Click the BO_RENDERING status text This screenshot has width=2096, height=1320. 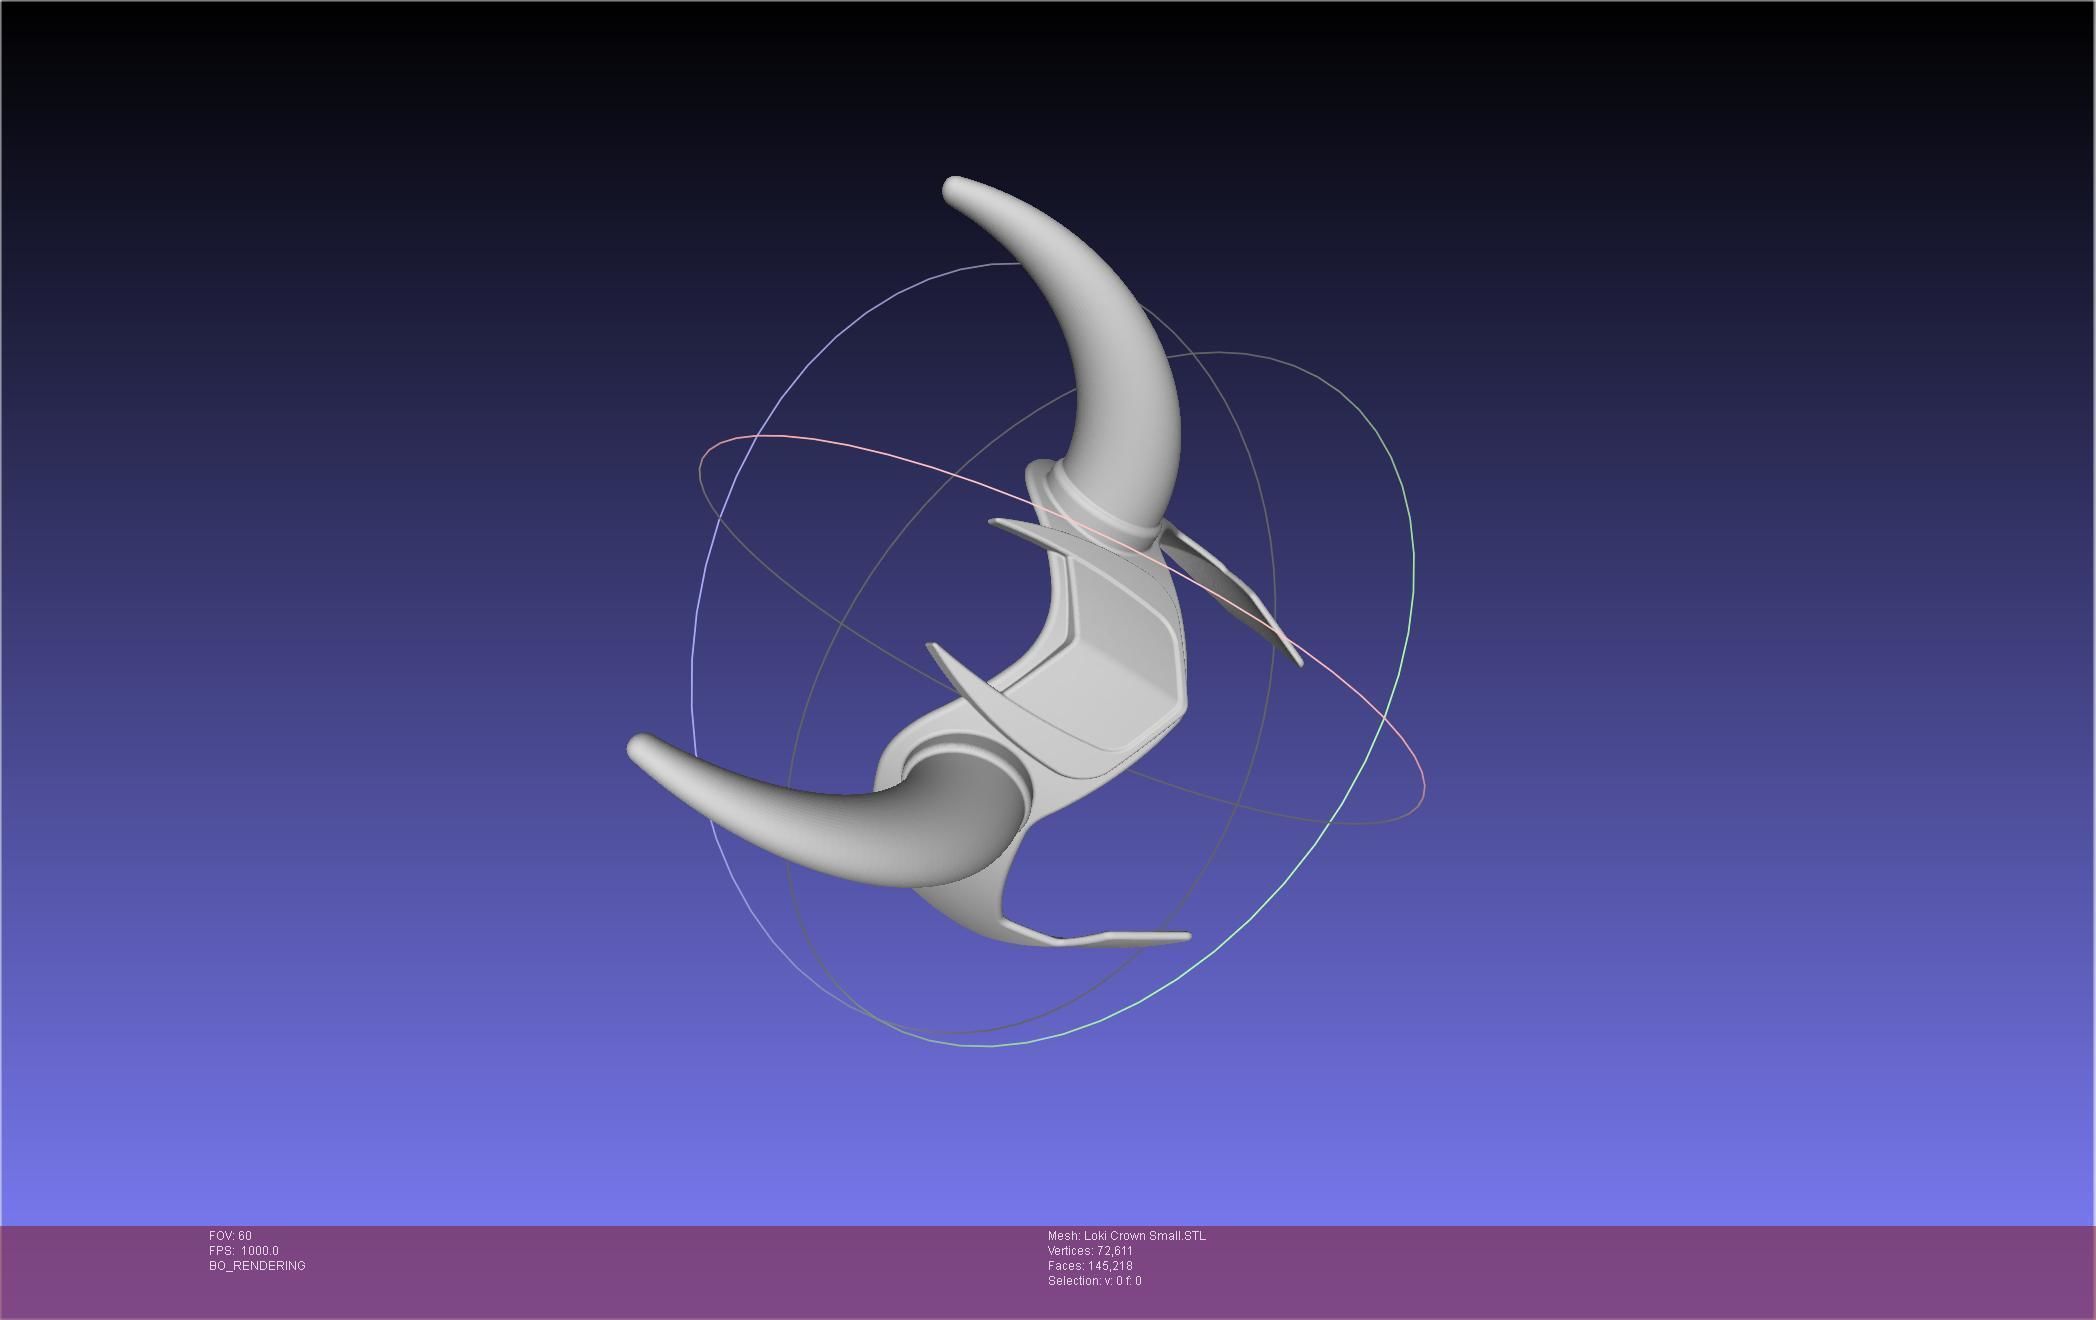click(x=257, y=1266)
